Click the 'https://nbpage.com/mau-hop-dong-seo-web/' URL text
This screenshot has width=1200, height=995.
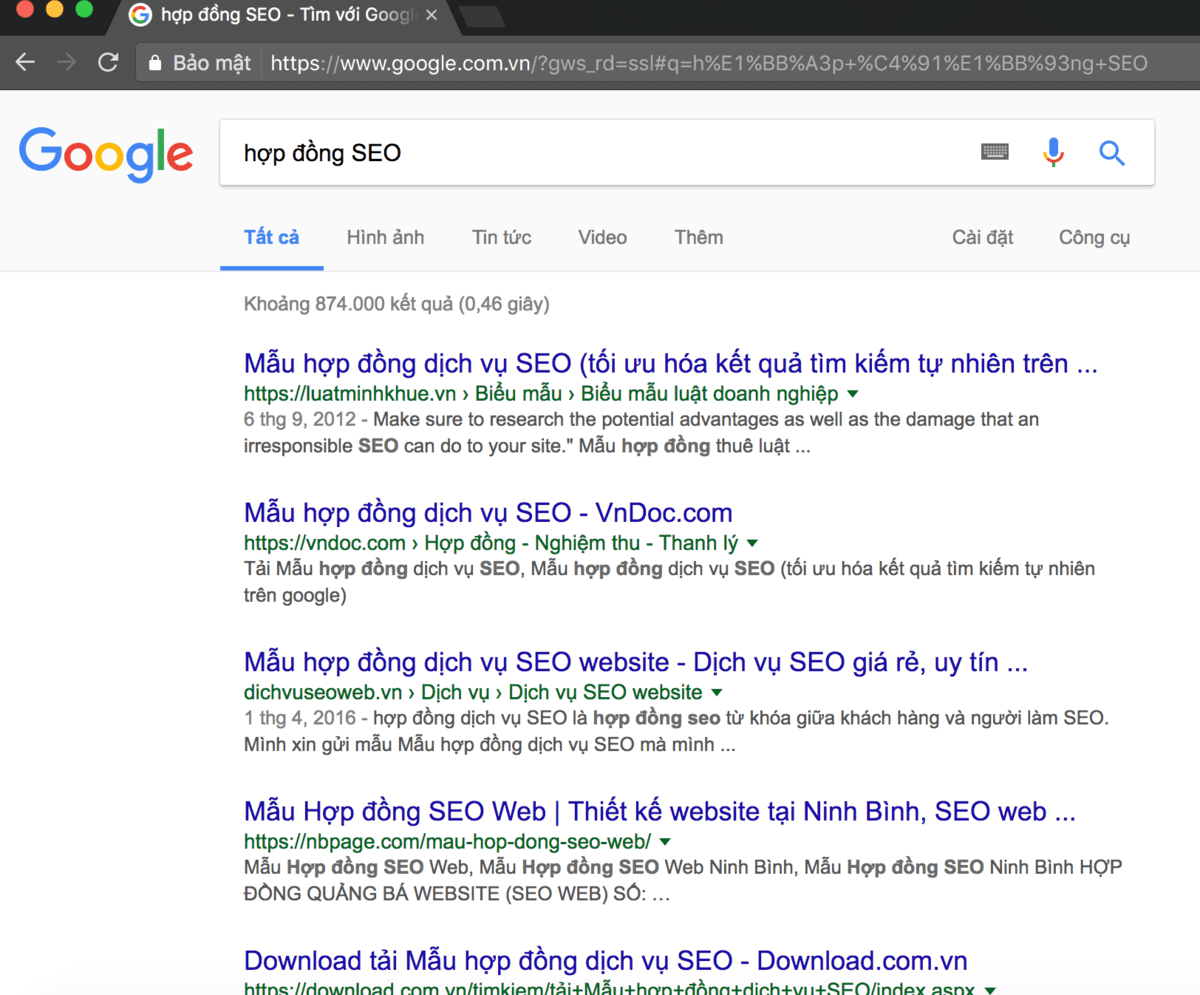(x=447, y=841)
